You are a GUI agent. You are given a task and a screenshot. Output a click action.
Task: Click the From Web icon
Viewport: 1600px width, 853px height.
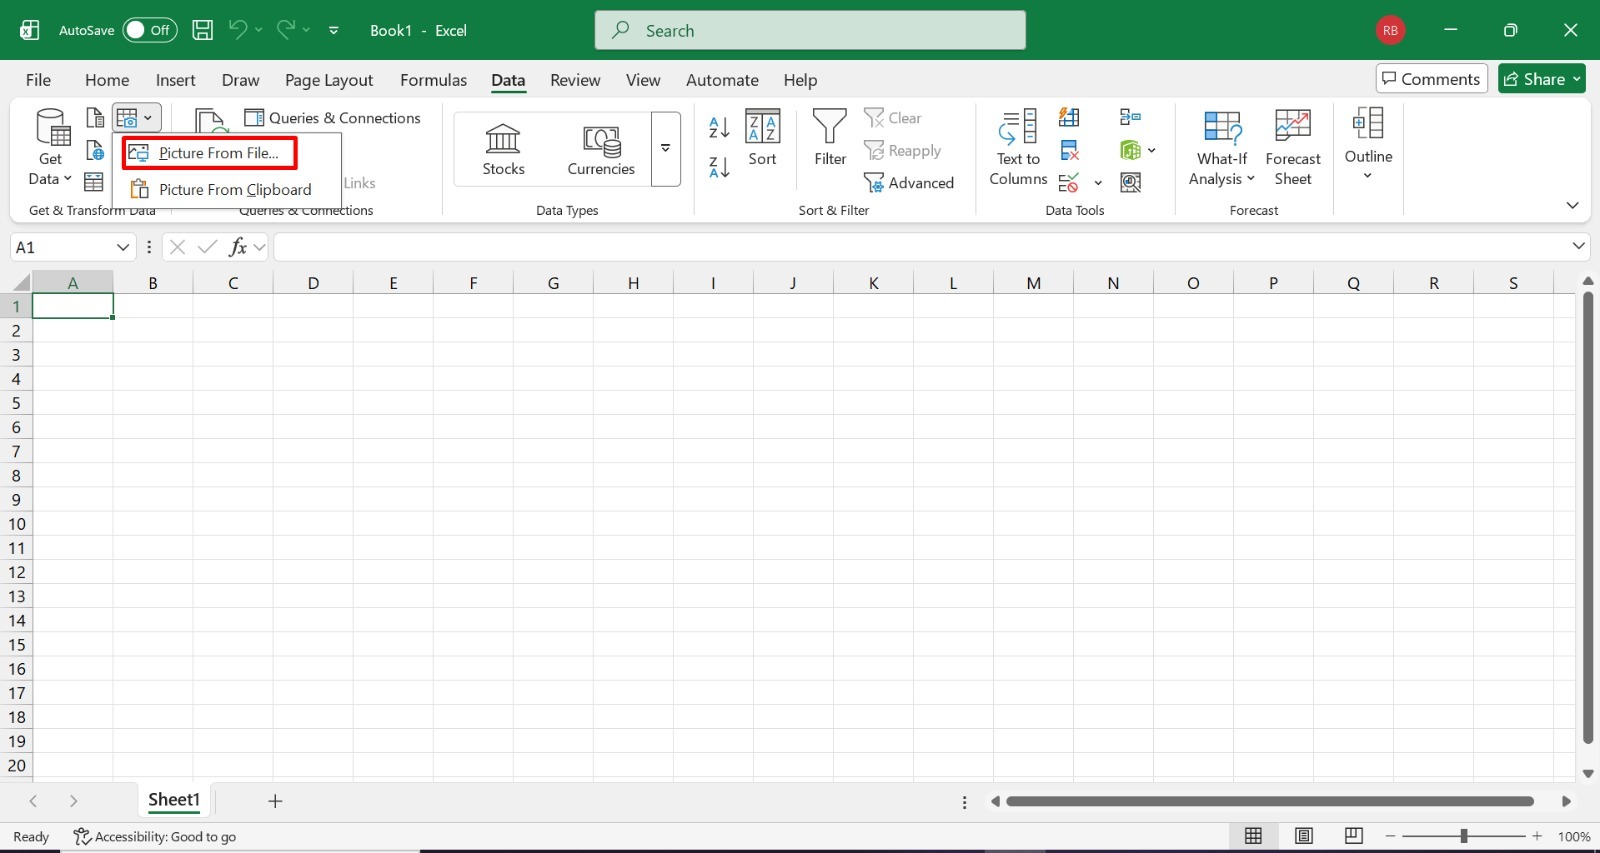tap(95, 150)
